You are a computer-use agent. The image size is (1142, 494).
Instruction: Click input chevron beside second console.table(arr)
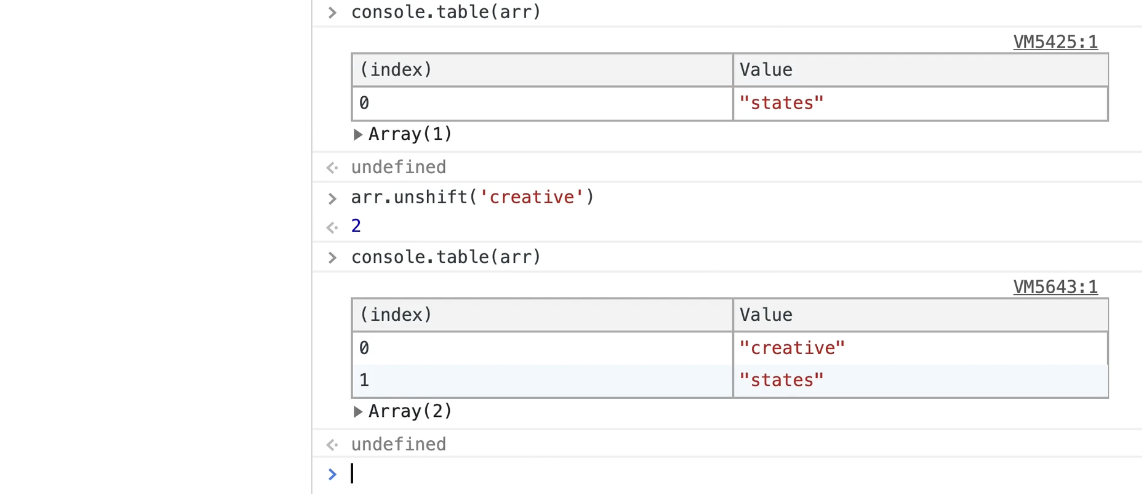click(x=332, y=258)
